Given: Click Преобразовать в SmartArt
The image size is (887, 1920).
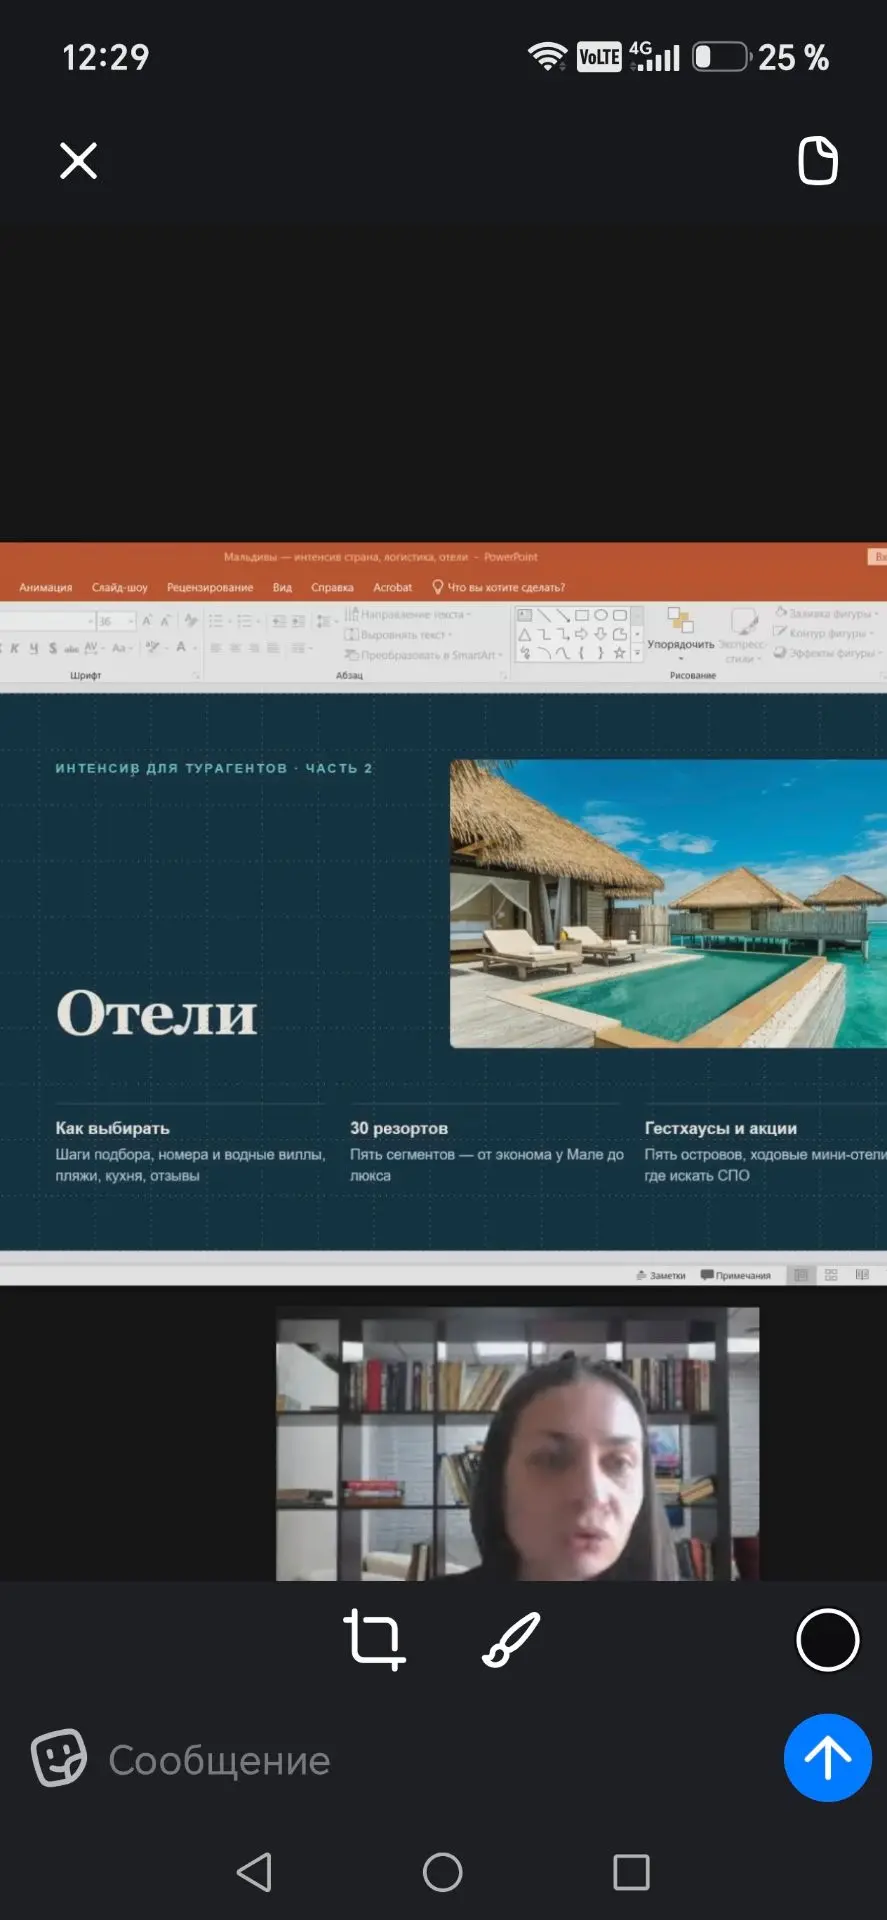Looking at the screenshot, I should point(423,655).
